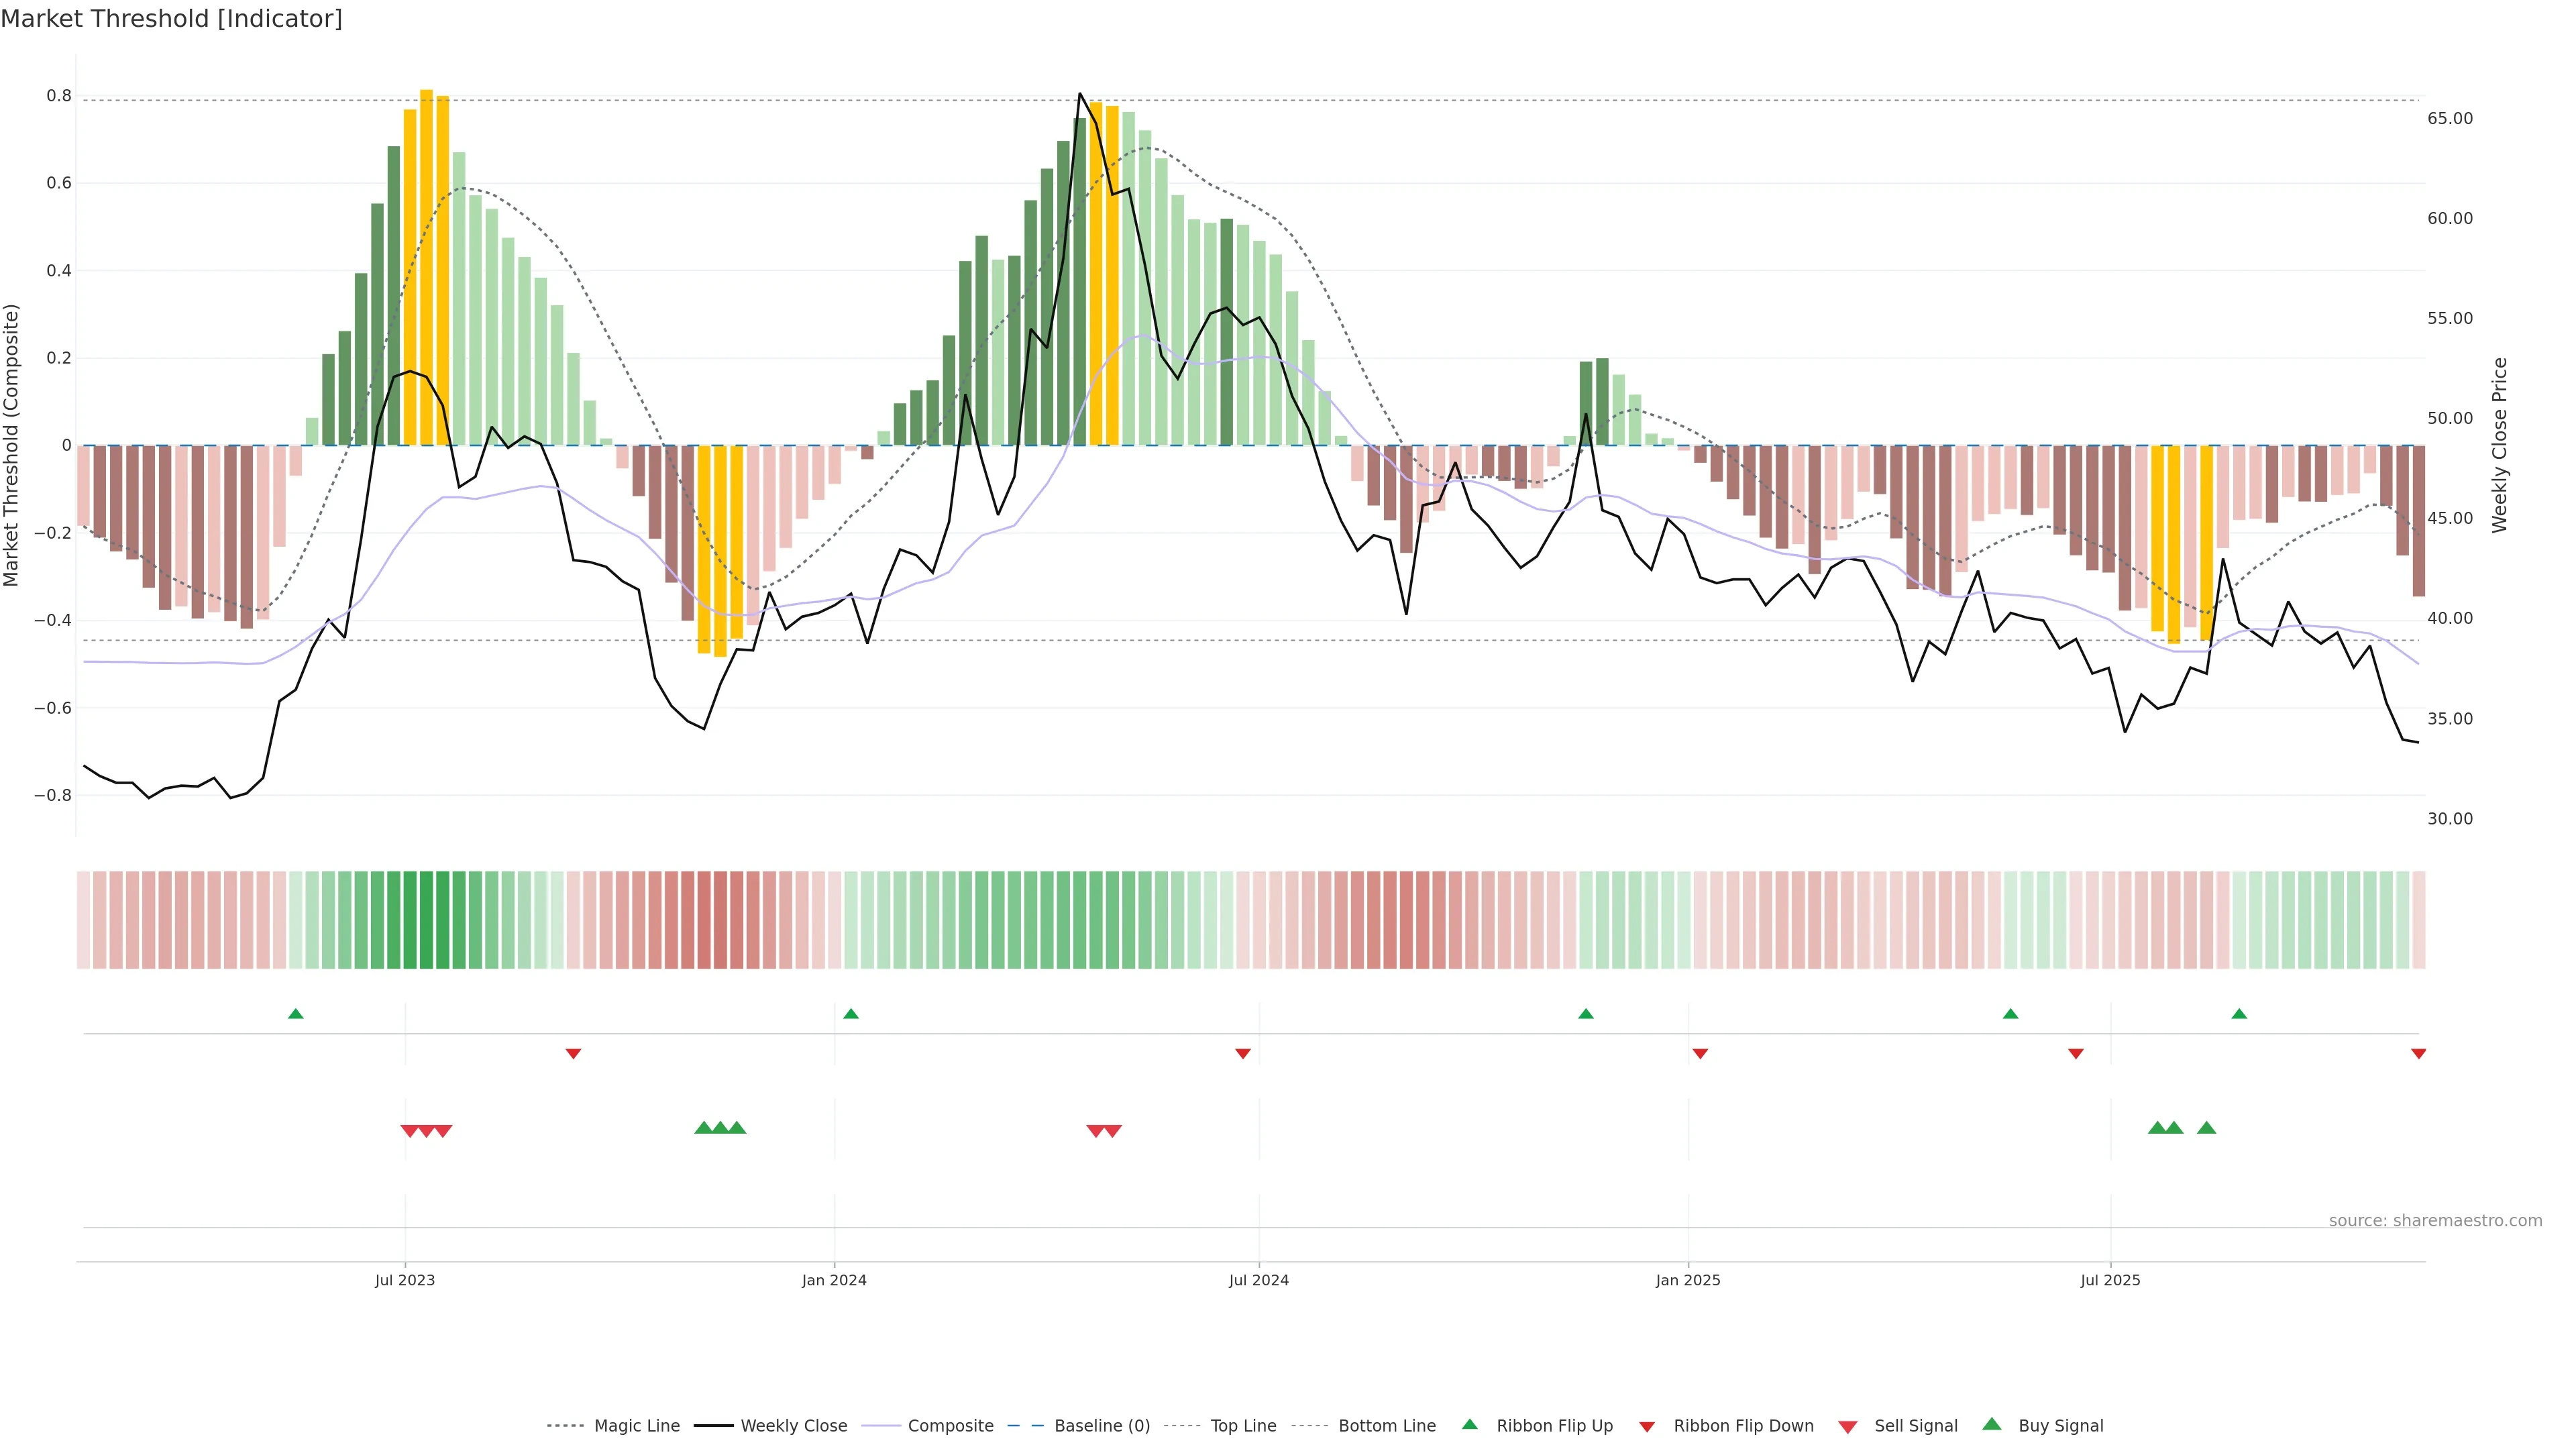Image resolution: width=2576 pixels, height=1449 pixels.
Task: Click the Market Threshold [Indicator] chart title
Action: 171,19
